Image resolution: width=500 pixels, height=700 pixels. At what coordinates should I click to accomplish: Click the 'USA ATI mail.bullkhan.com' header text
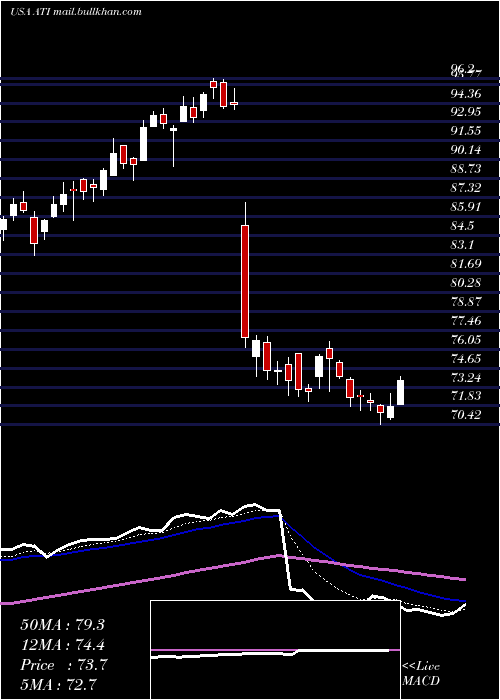click(x=75, y=11)
